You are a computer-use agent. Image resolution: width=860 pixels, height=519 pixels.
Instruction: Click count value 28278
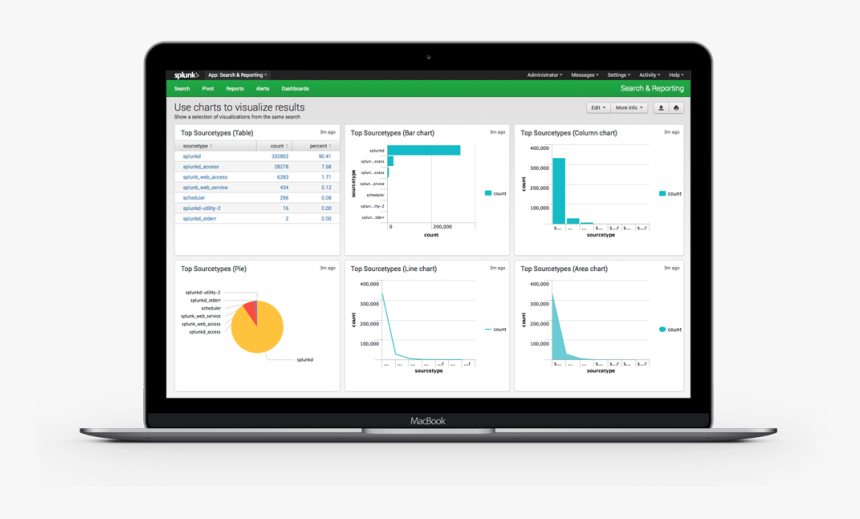(281, 167)
